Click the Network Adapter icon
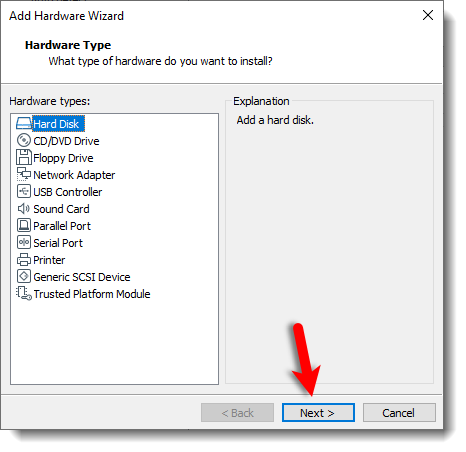 [24, 174]
